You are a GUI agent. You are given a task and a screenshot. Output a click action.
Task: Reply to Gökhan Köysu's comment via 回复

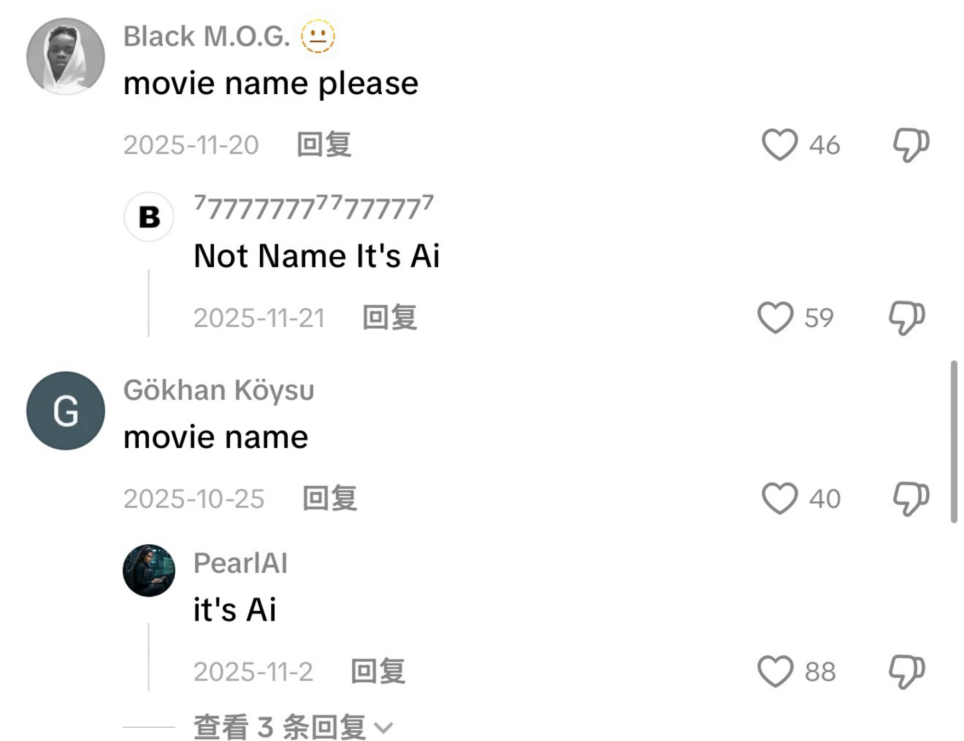[x=330, y=498]
